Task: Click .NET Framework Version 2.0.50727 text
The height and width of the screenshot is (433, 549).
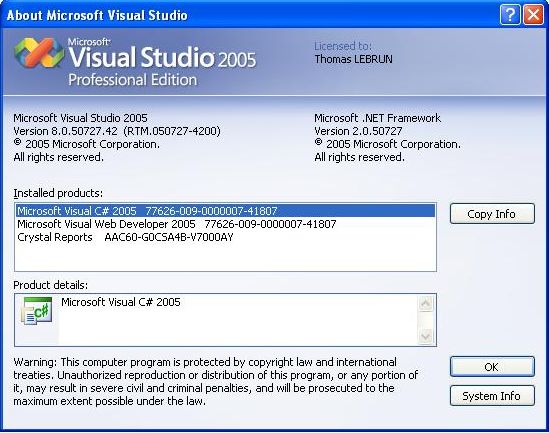Action: (x=358, y=131)
